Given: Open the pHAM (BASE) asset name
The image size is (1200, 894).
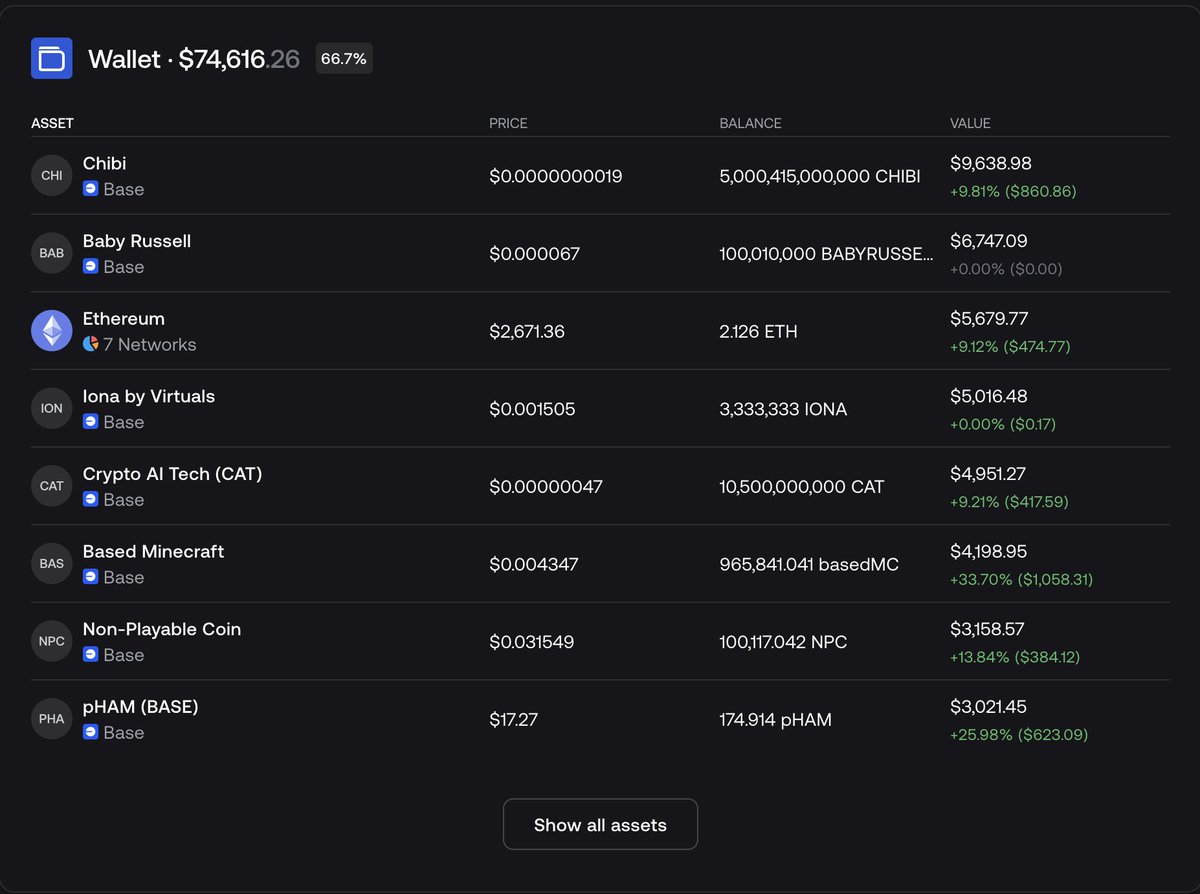Looking at the screenshot, I should (141, 707).
